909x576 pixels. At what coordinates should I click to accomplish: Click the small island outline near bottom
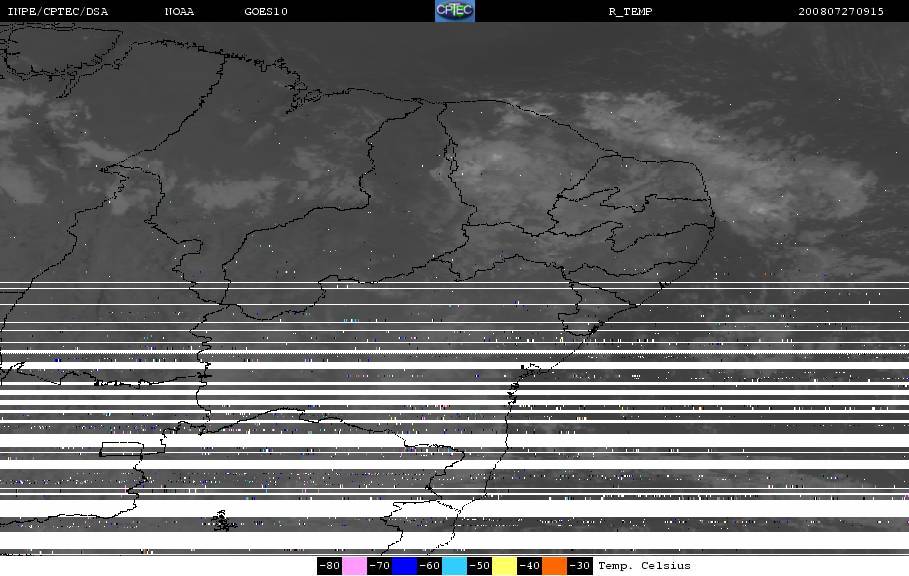(223, 521)
